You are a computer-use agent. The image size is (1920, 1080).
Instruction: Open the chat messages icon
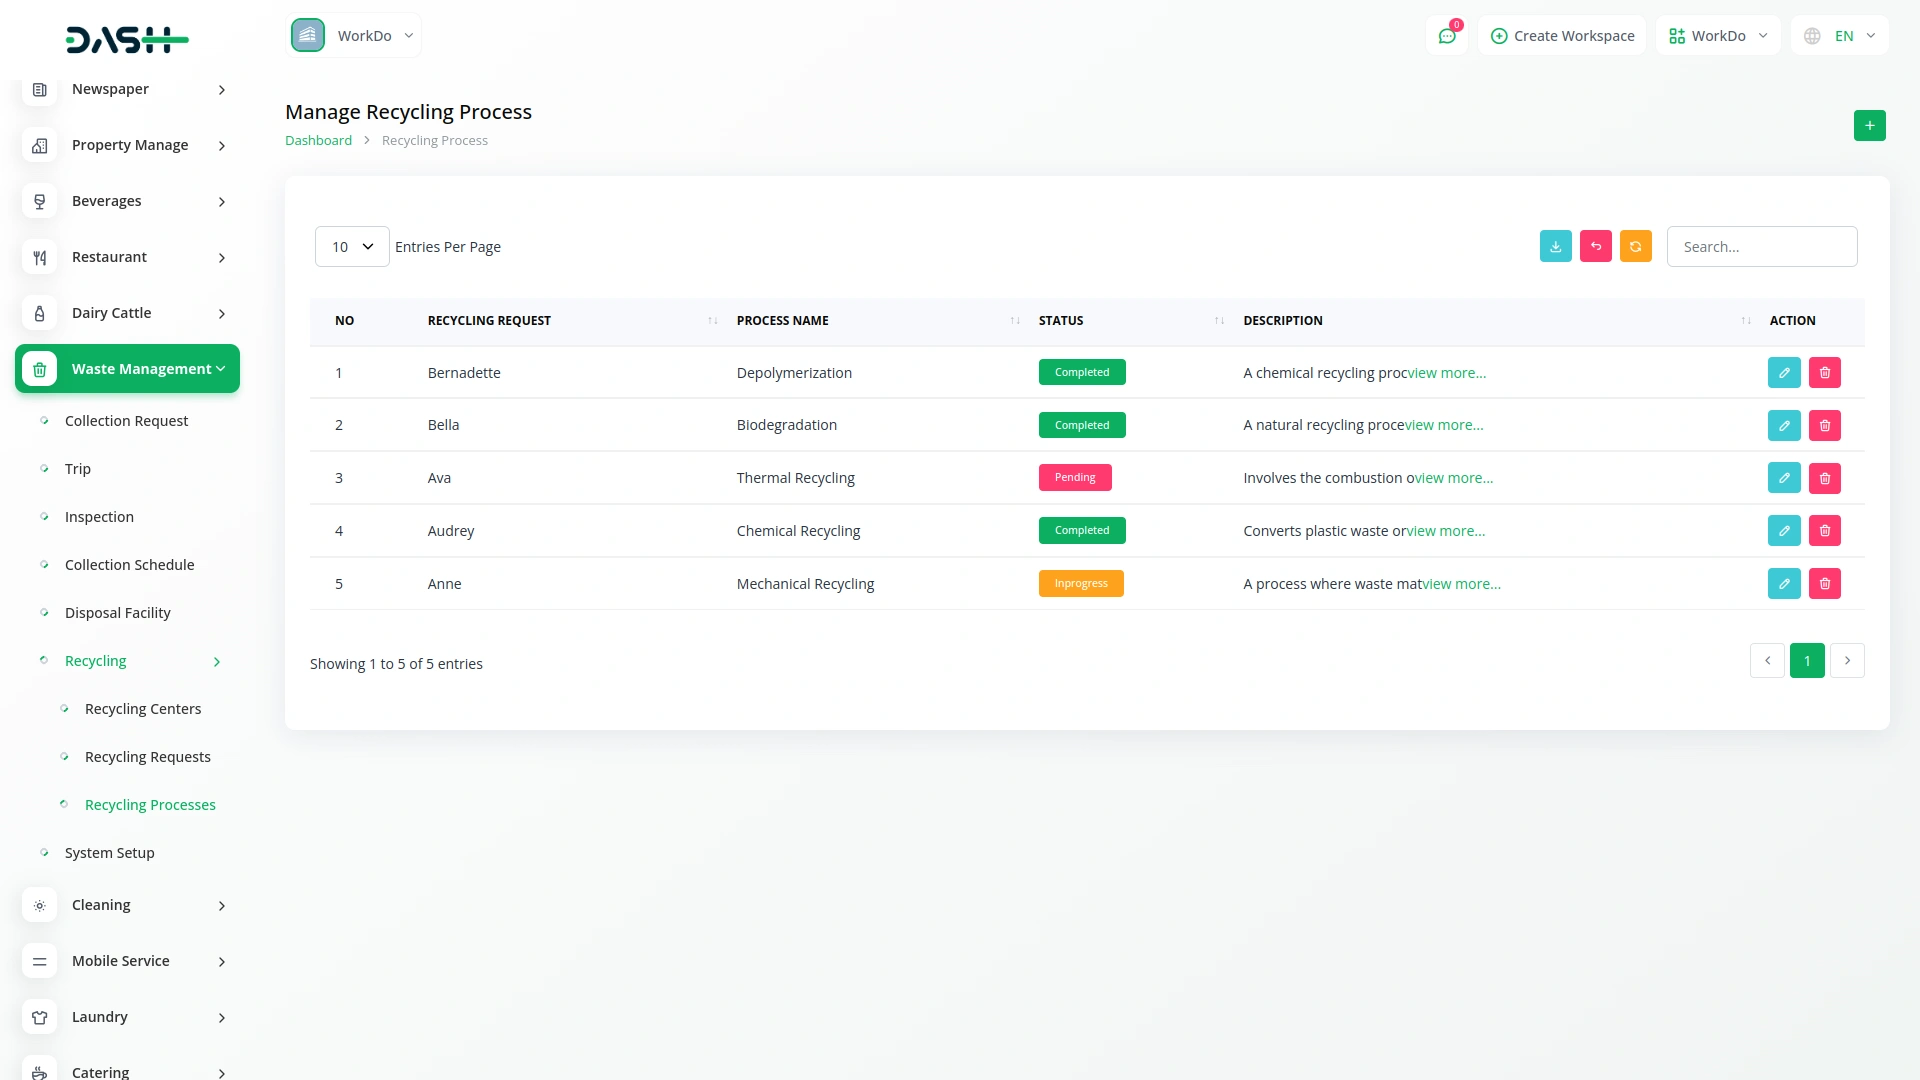[x=1446, y=36]
